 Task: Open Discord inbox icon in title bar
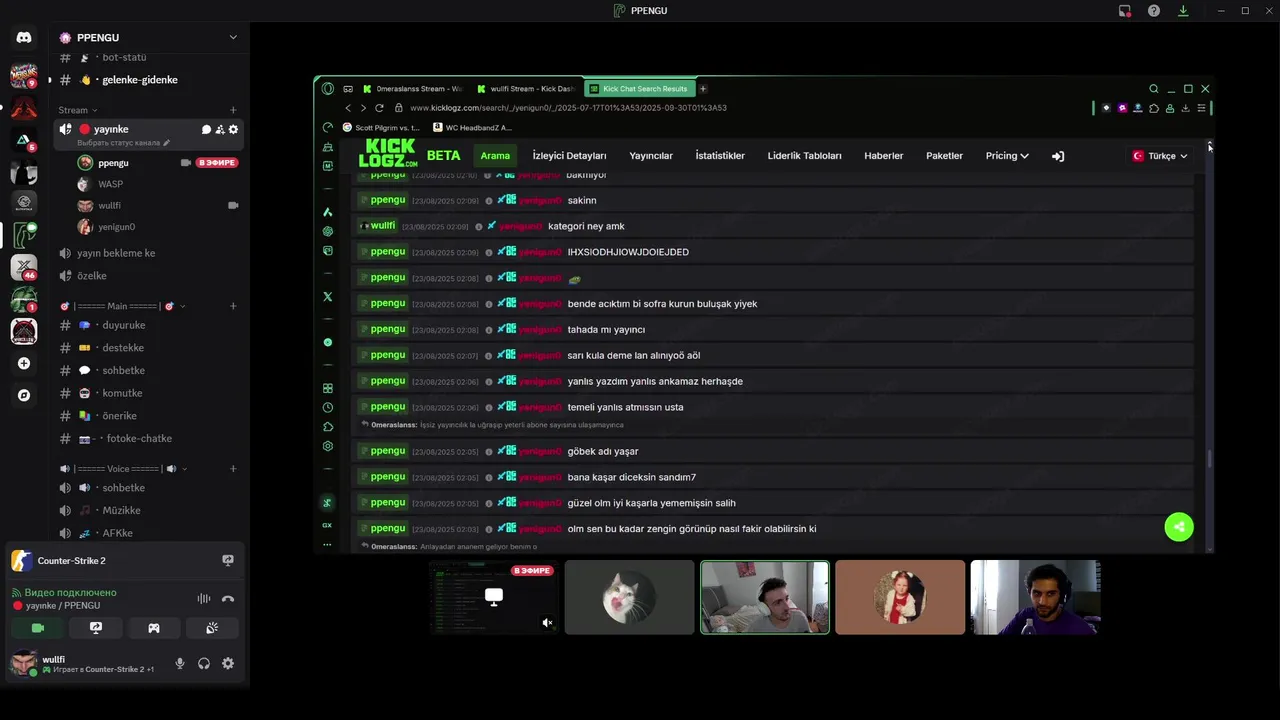click(x=1125, y=10)
